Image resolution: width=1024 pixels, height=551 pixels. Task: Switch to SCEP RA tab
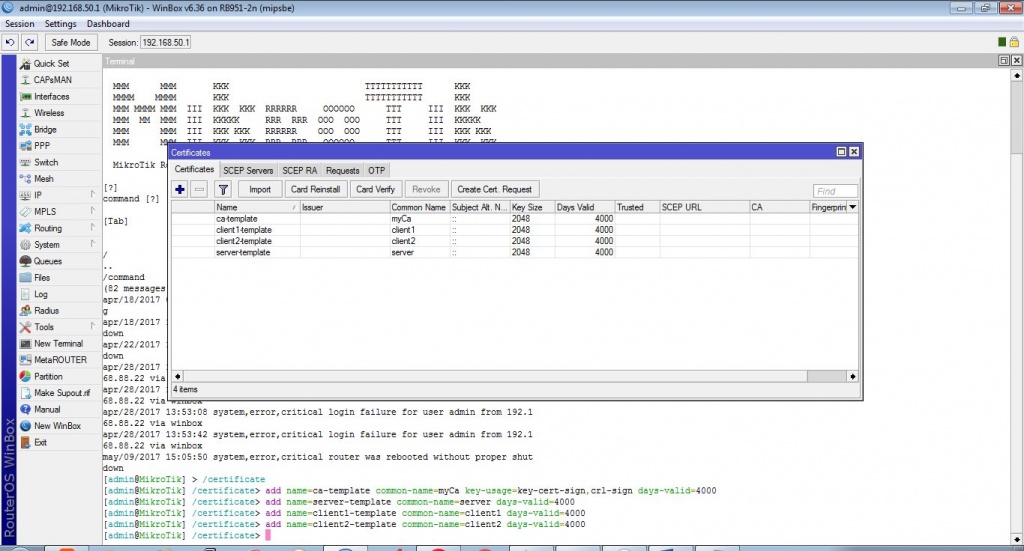click(300, 170)
